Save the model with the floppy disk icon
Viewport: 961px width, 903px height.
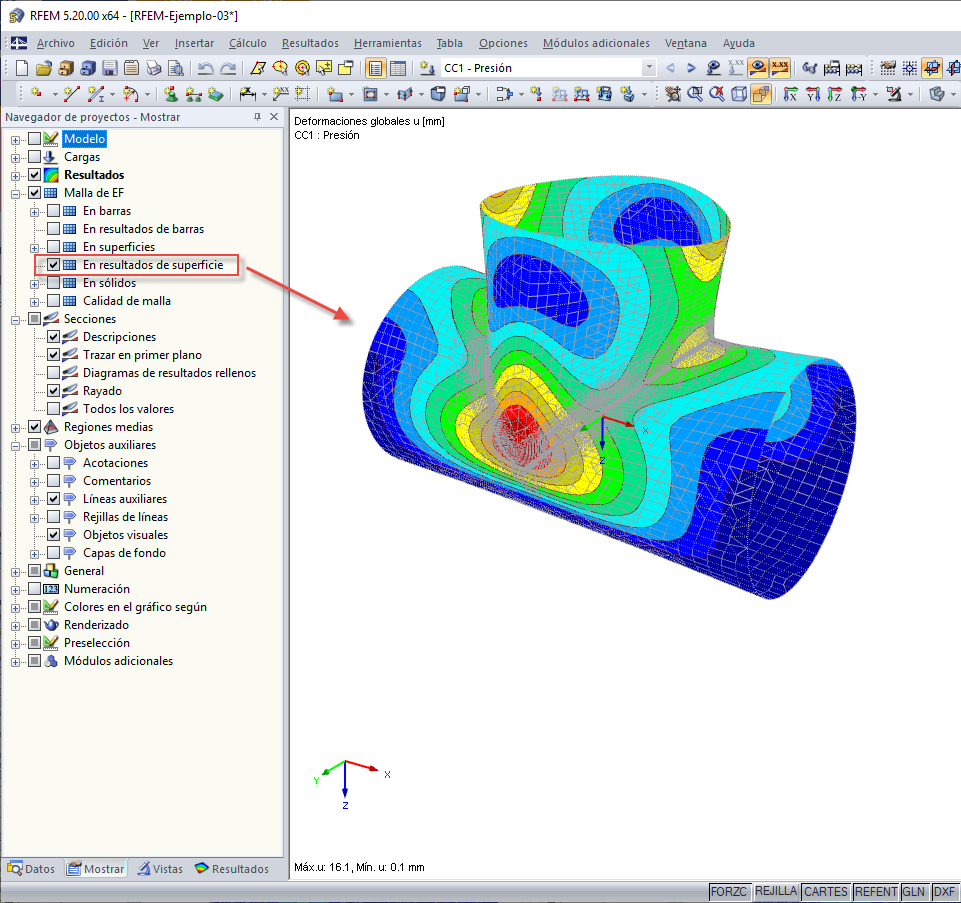[x=110, y=68]
